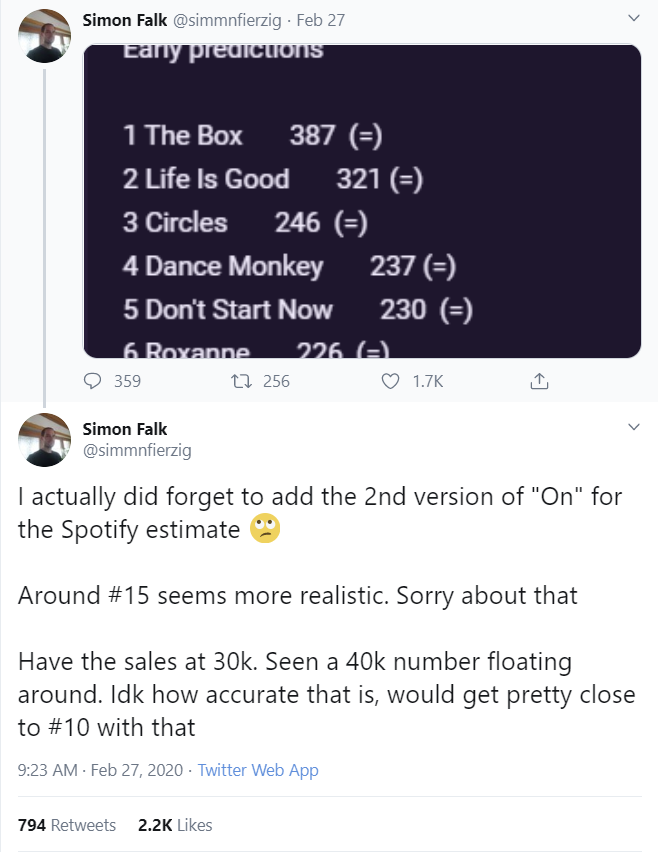The image size is (658, 852).
Task: Open the main tweet's more options chevron
Action: [632, 428]
